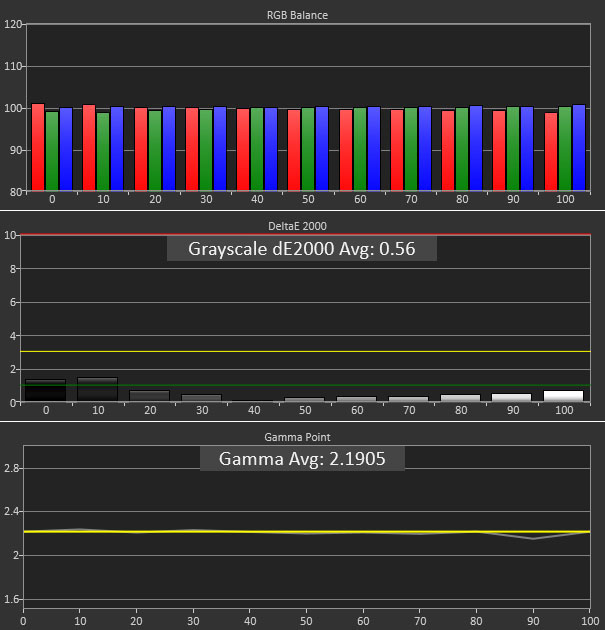The image size is (605, 630).
Task: Click the blue bar at level 0 in RGB Balance
Action: point(66,149)
